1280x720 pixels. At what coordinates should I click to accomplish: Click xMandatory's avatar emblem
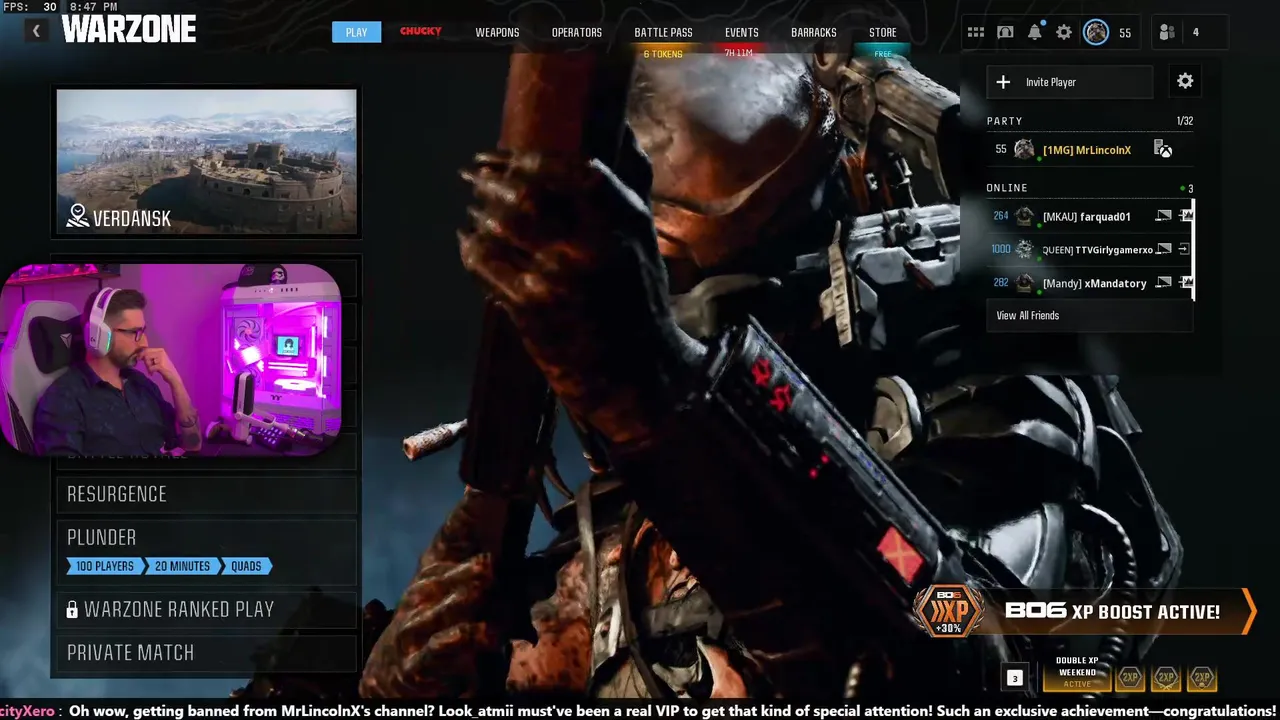tap(1024, 283)
